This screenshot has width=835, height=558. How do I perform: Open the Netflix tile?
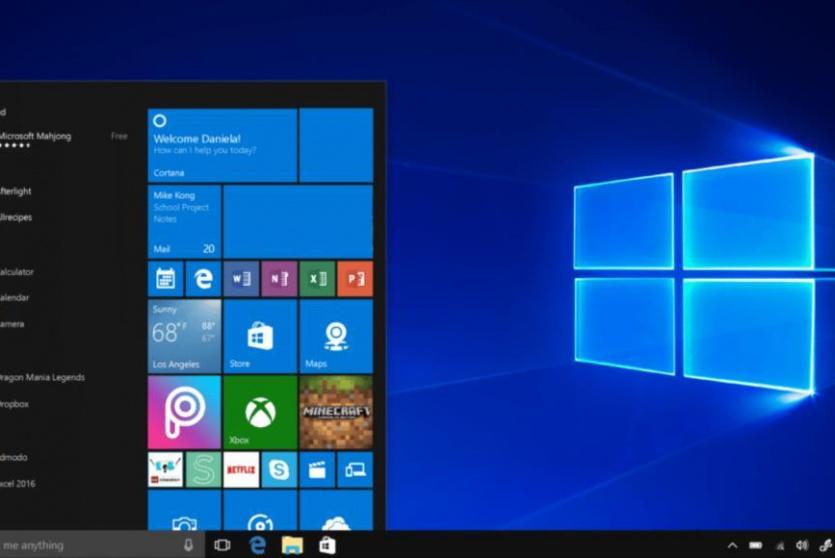pyautogui.click(x=241, y=469)
